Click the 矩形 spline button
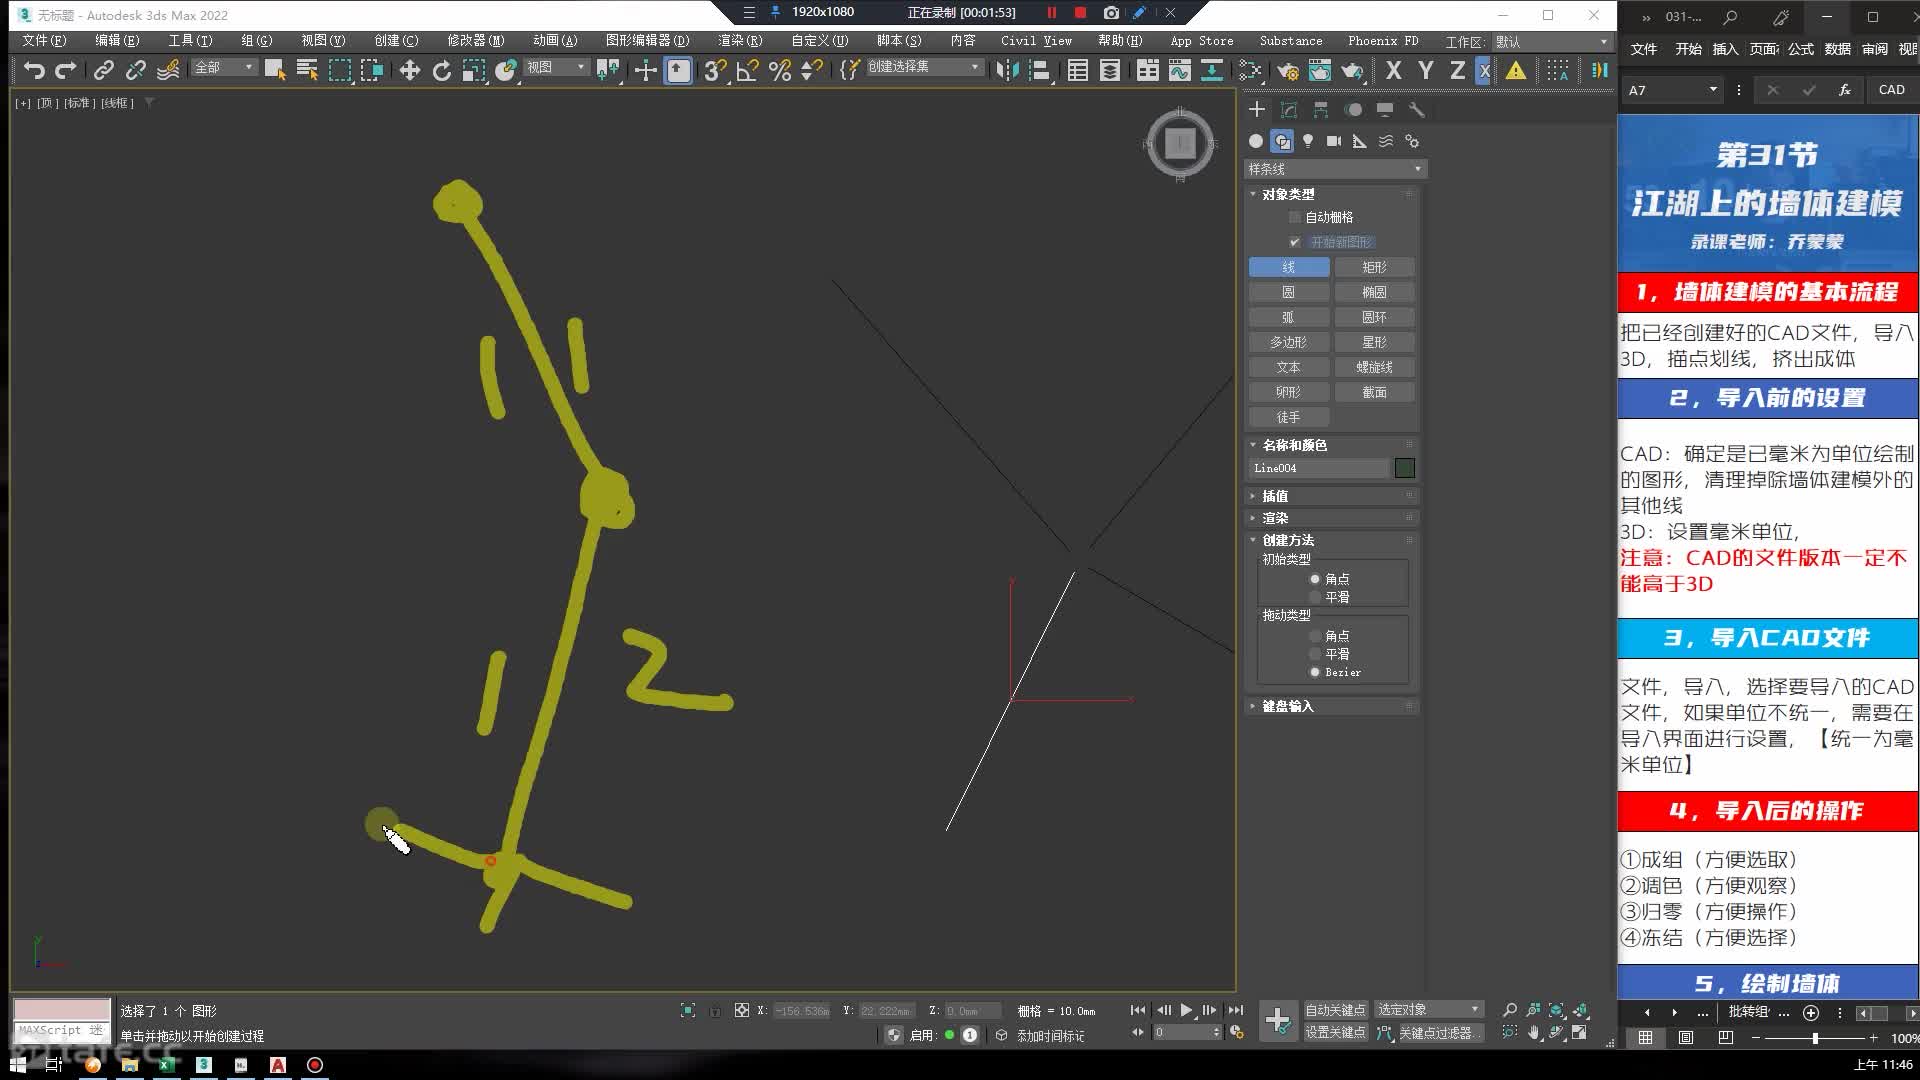 click(x=1375, y=267)
